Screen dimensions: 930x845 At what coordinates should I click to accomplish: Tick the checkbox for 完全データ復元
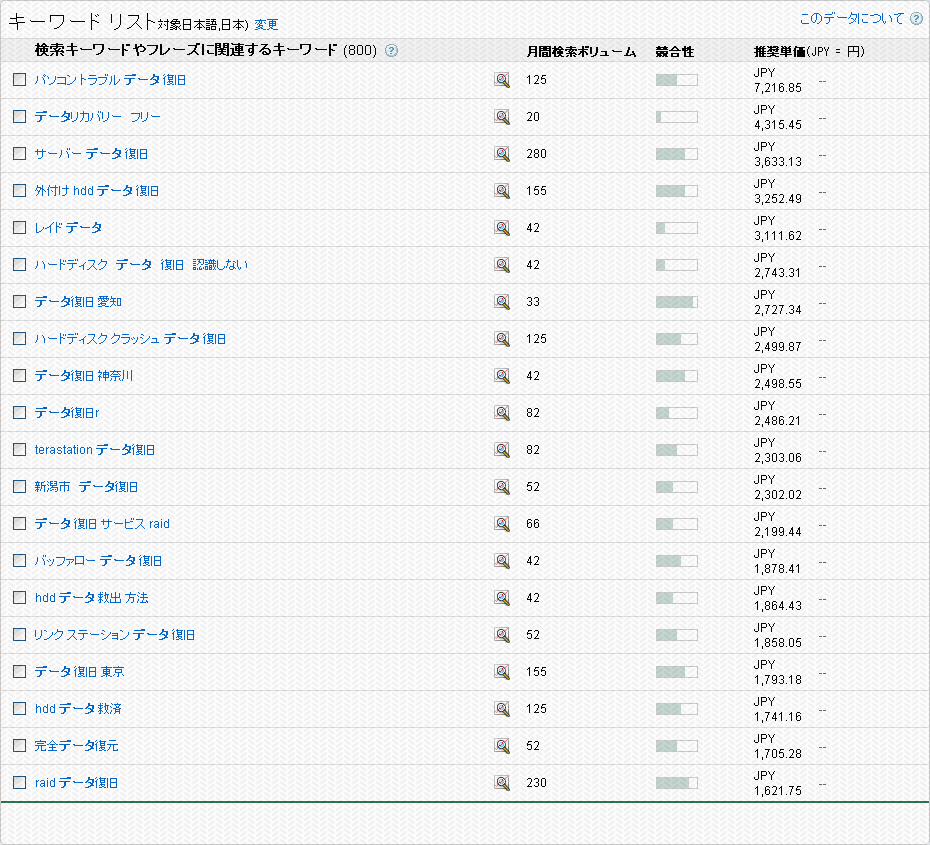19,746
